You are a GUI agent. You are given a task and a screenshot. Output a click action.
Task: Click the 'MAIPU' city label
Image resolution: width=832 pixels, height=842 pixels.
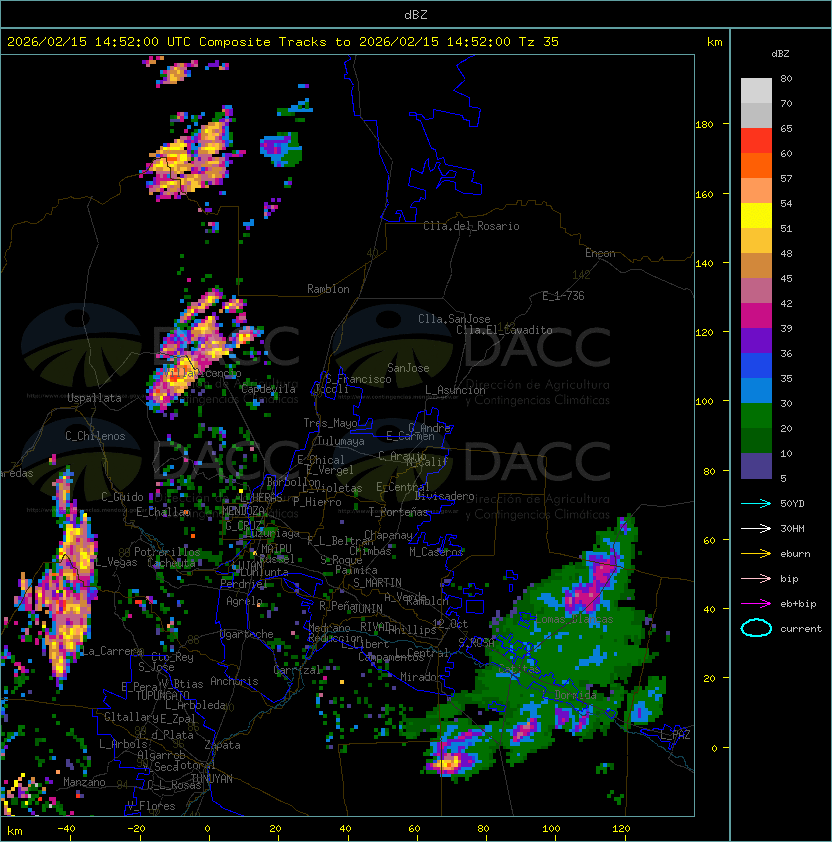(276, 548)
